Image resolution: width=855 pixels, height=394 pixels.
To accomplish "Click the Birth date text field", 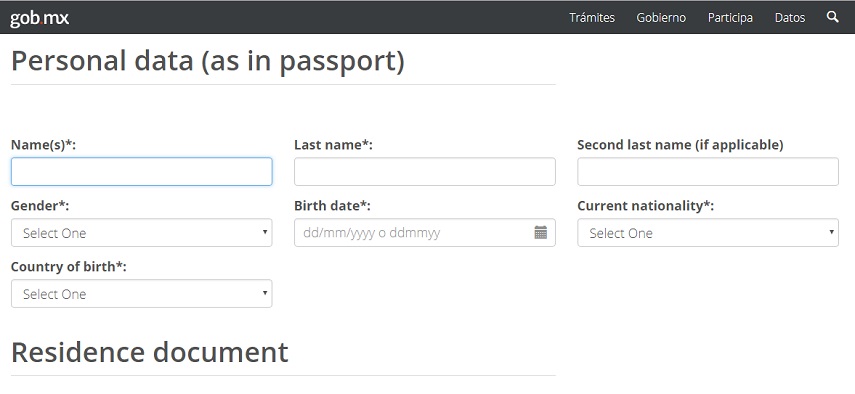I will coord(425,233).
